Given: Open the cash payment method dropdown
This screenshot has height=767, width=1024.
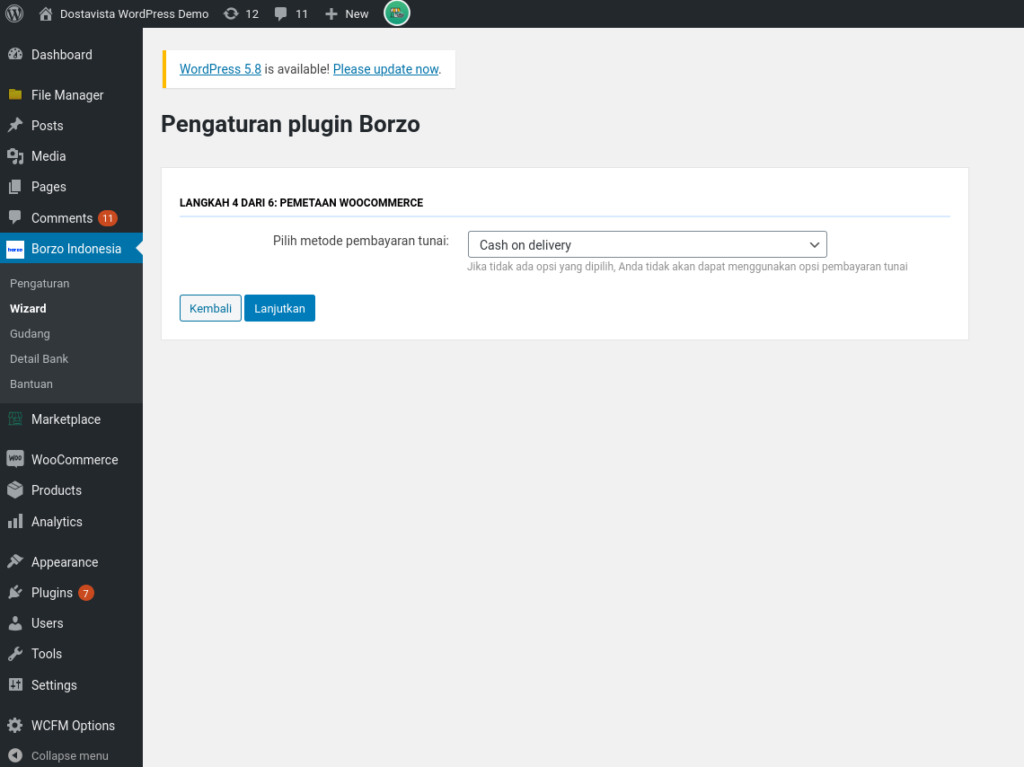Looking at the screenshot, I should coord(647,244).
